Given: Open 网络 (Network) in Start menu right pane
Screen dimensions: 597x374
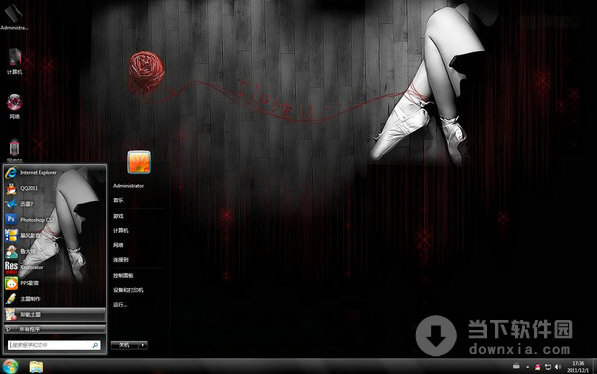Looking at the screenshot, I should (x=118, y=245).
